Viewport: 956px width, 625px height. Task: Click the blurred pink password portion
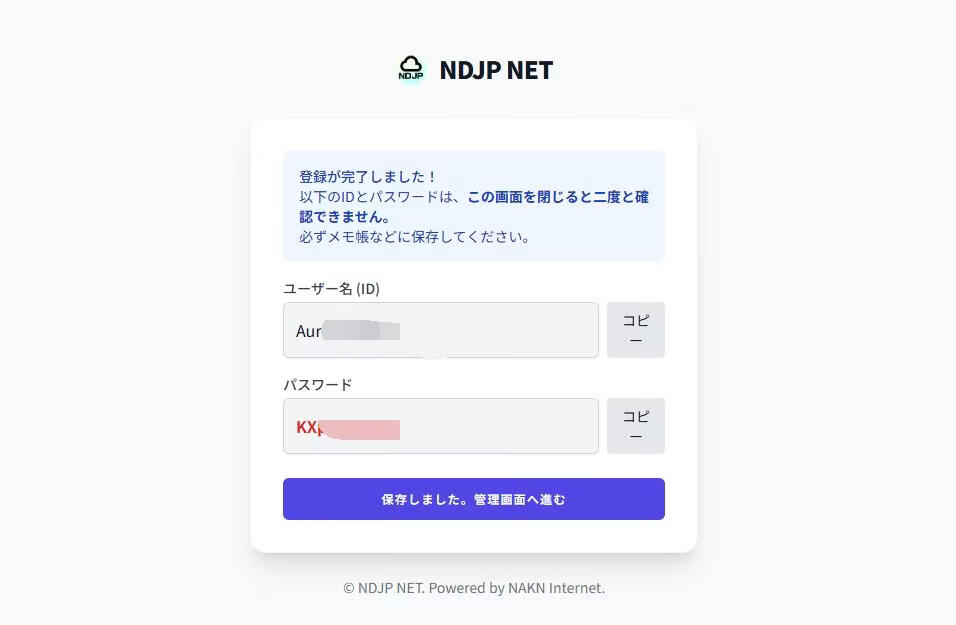[x=362, y=429]
